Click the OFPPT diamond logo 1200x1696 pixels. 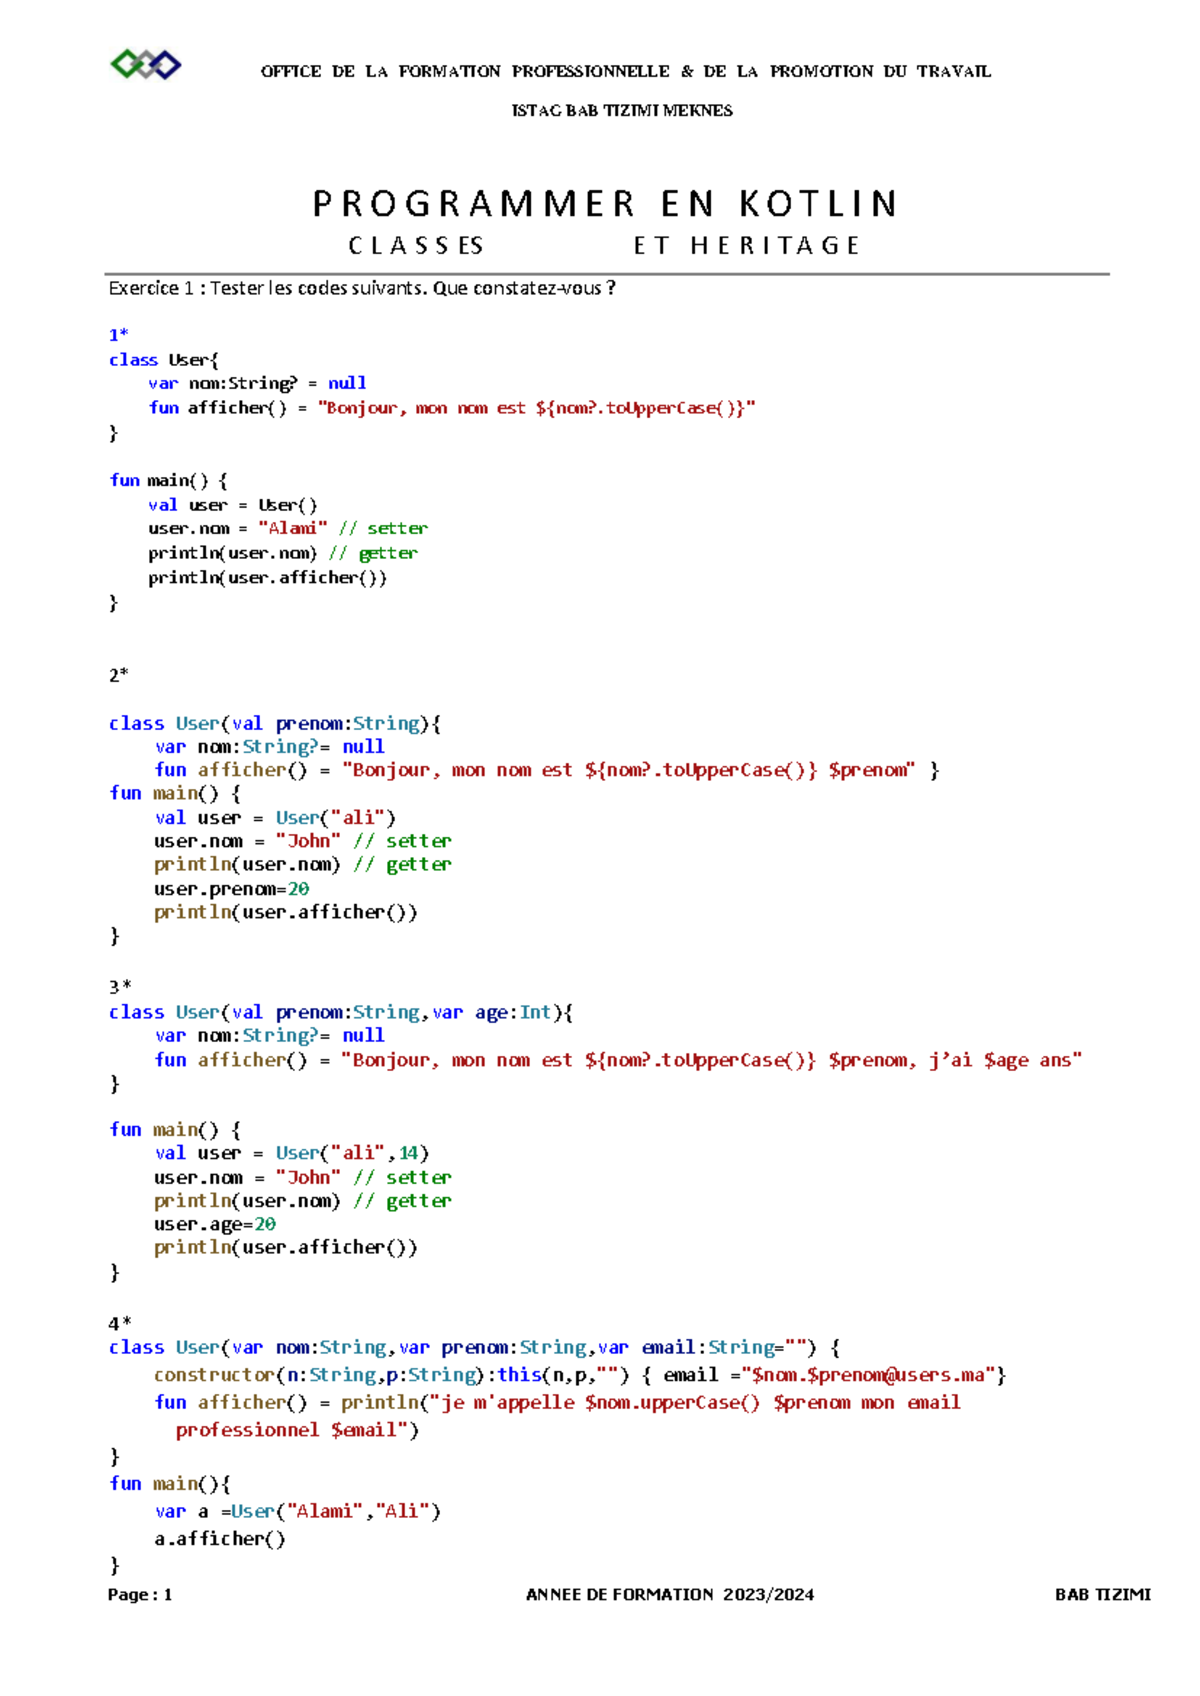pyautogui.click(x=146, y=65)
